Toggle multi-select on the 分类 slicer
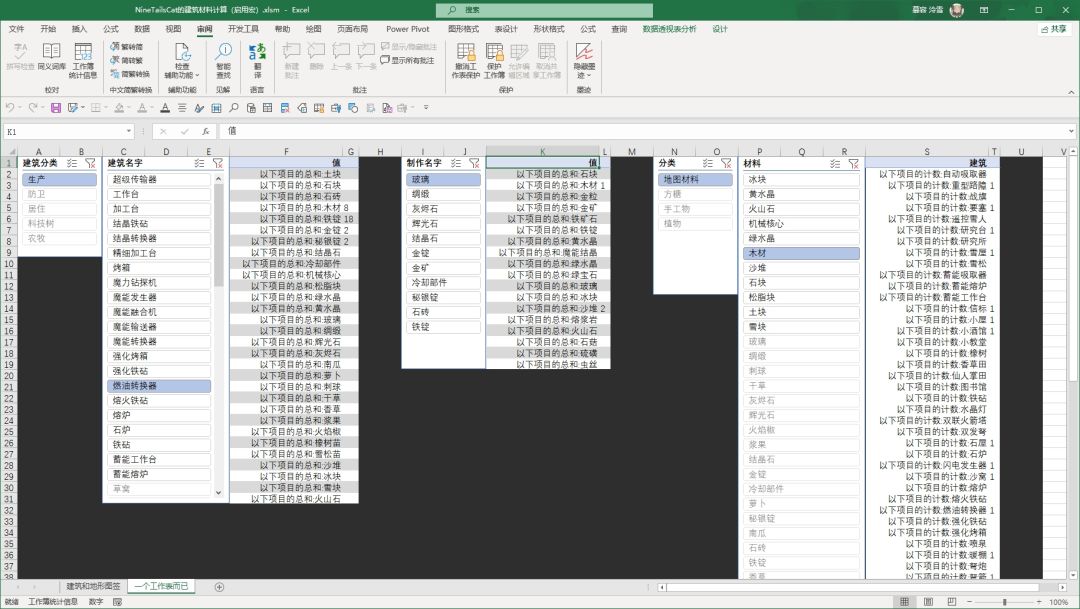 [x=709, y=163]
